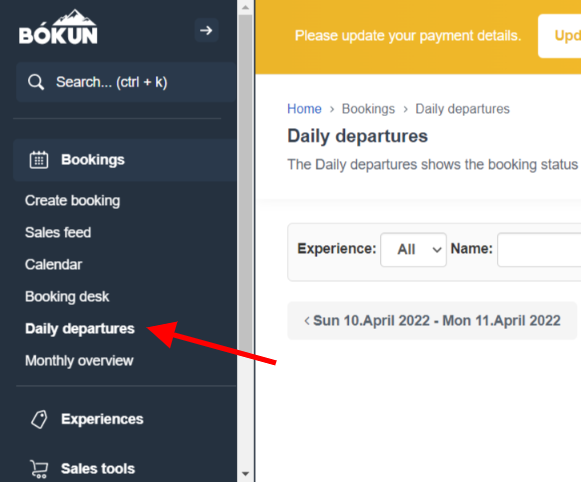Click the search magnifier icon
Viewport: 581px width, 482px height.
pyautogui.click(x=36, y=82)
